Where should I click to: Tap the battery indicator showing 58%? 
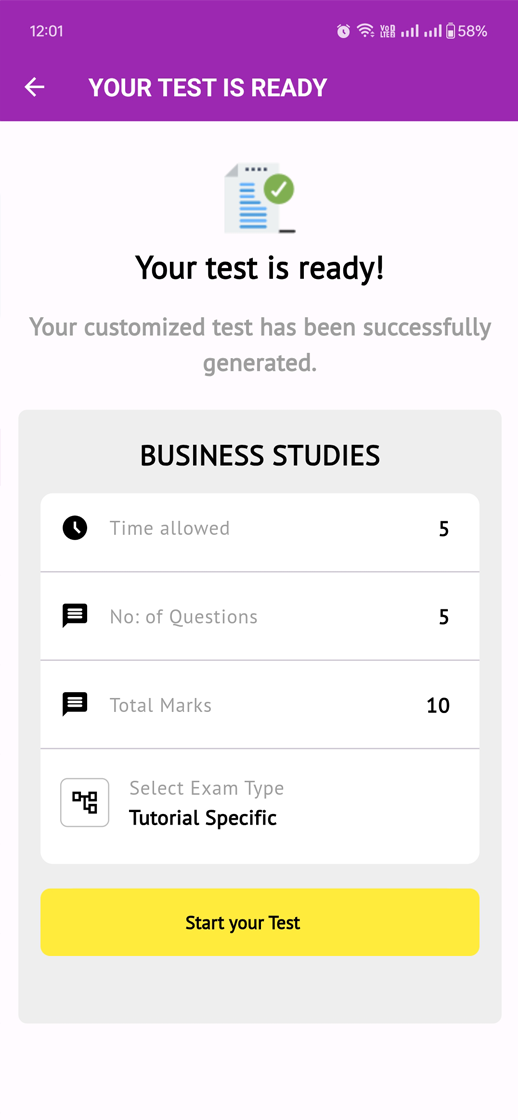coord(467,31)
